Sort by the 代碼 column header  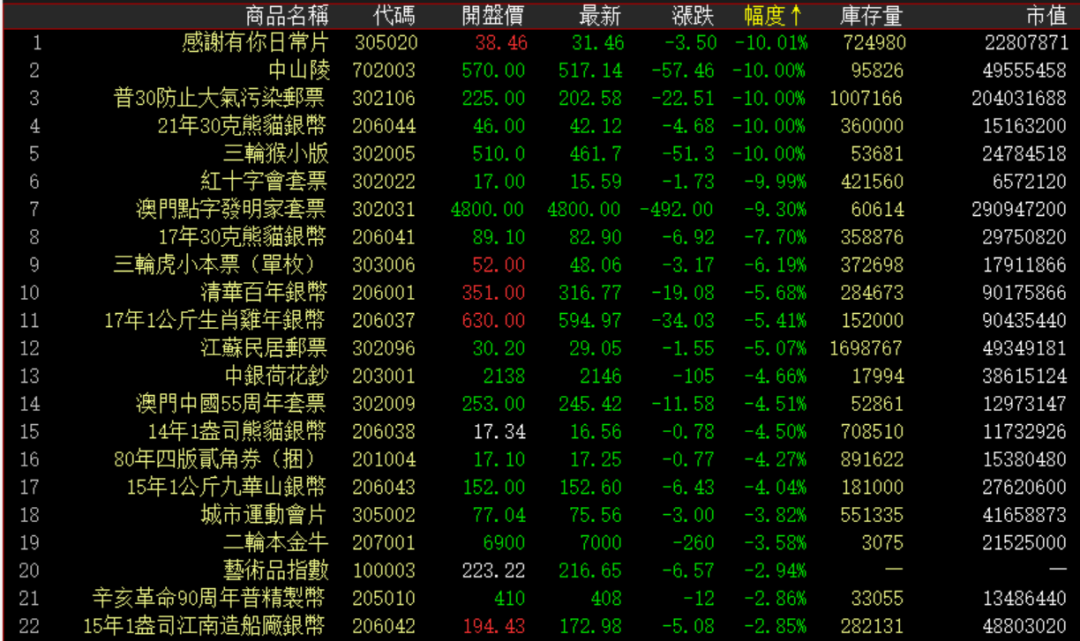[x=394, y=15]
